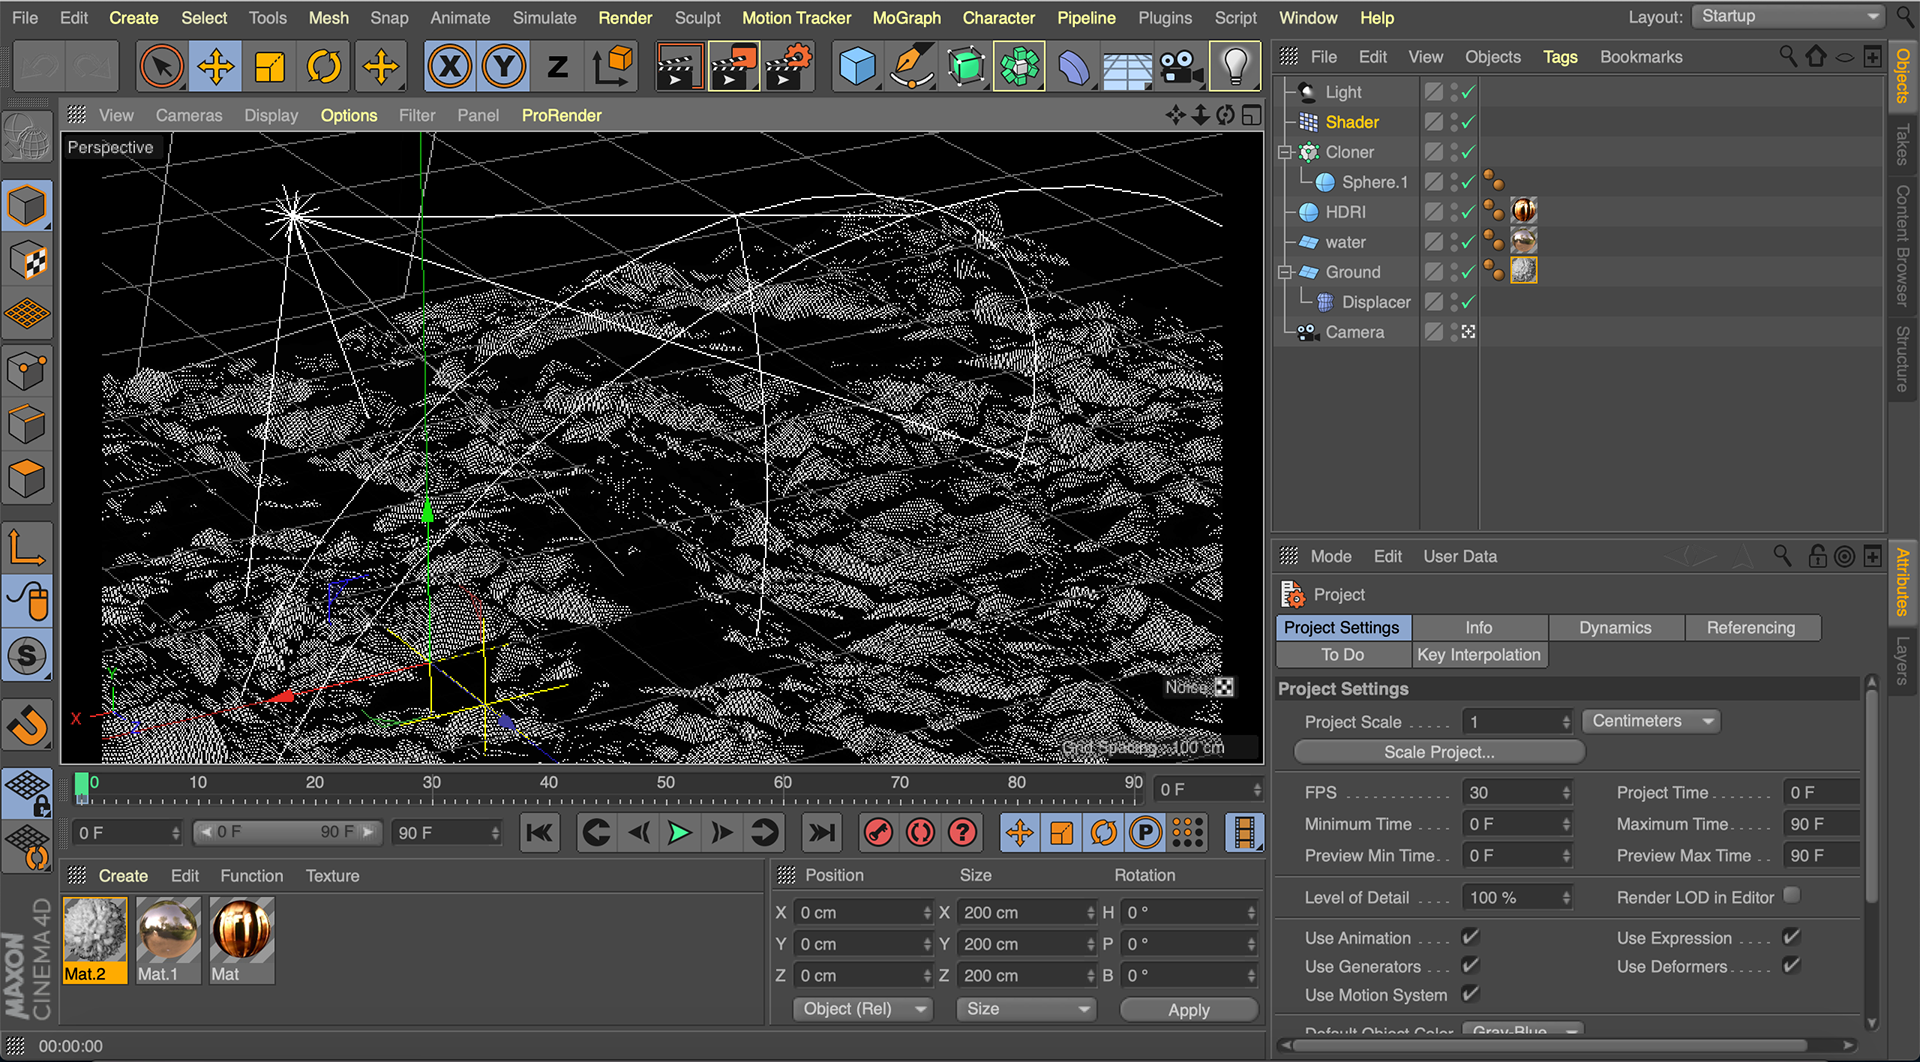
Task: Click the Scale Project button
Action: (x=1438, y=752)
